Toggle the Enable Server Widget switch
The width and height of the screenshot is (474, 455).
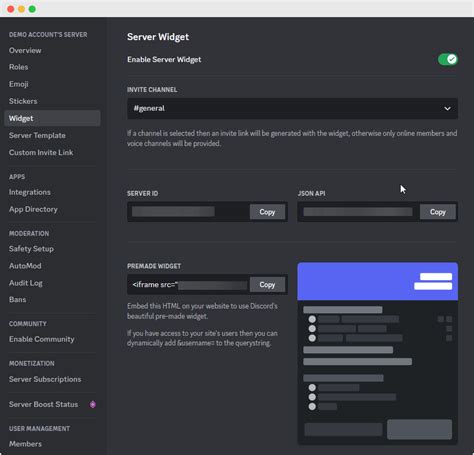click(447, 60)
